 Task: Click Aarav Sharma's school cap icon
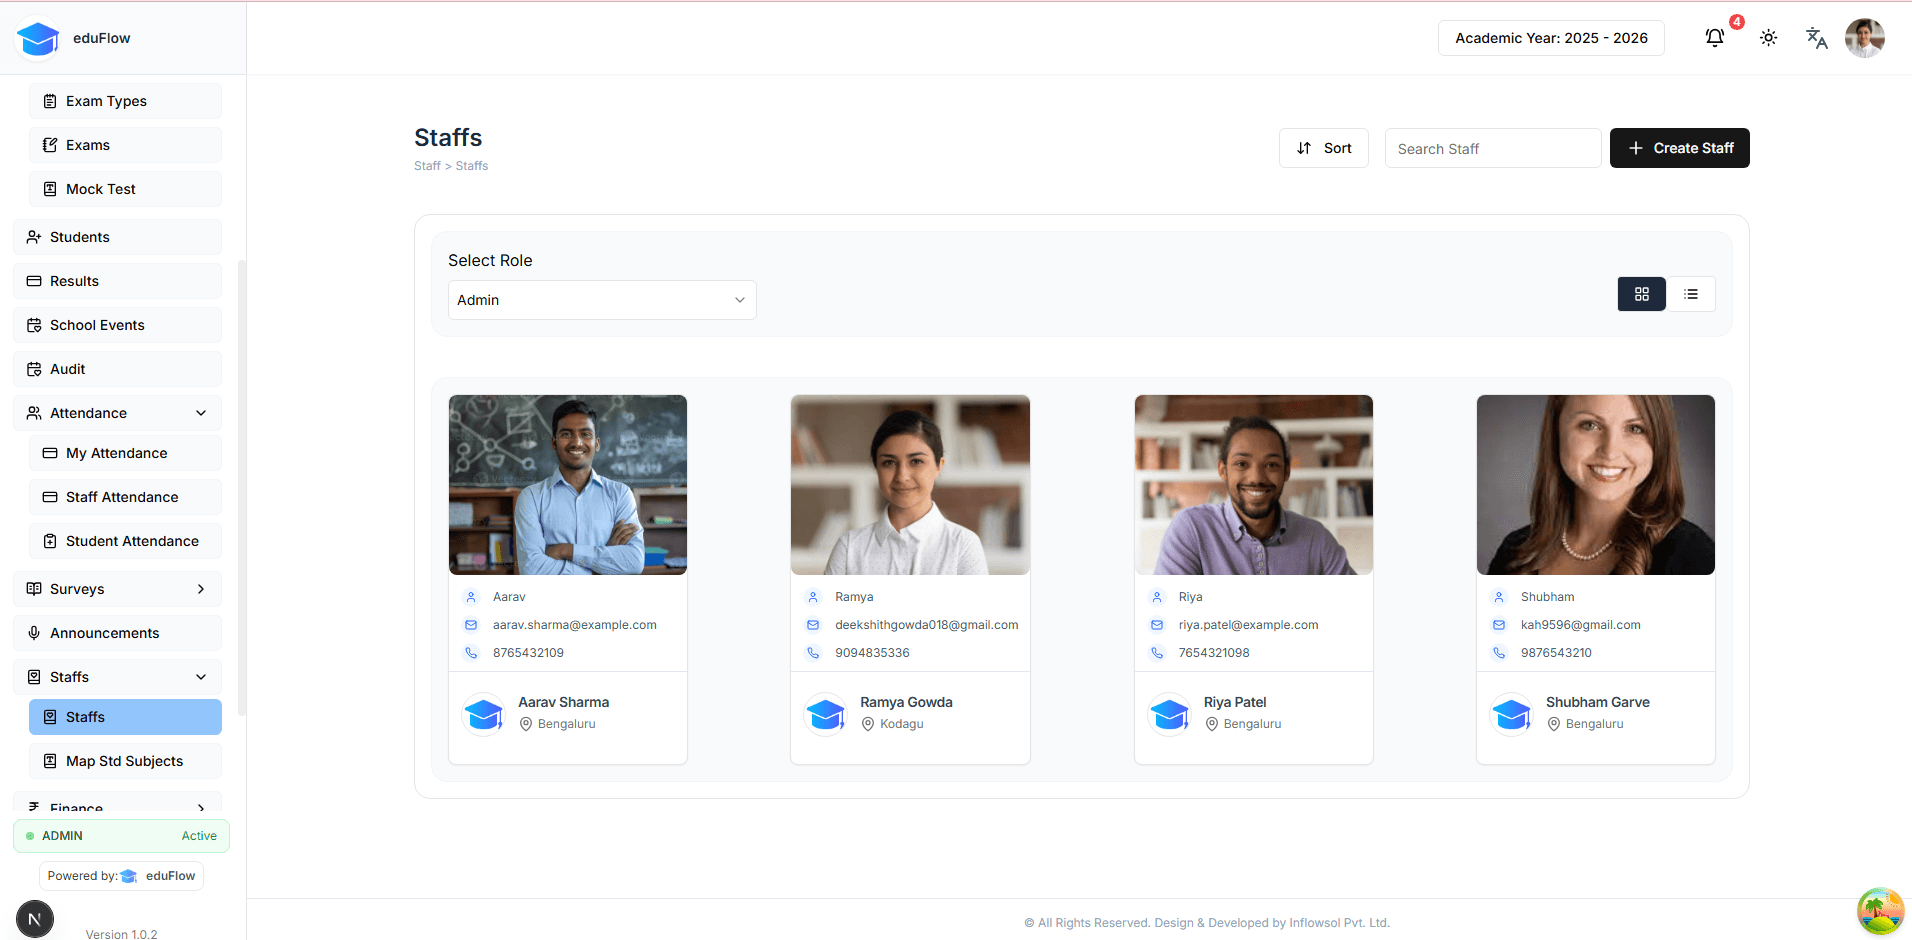point(484,714)
